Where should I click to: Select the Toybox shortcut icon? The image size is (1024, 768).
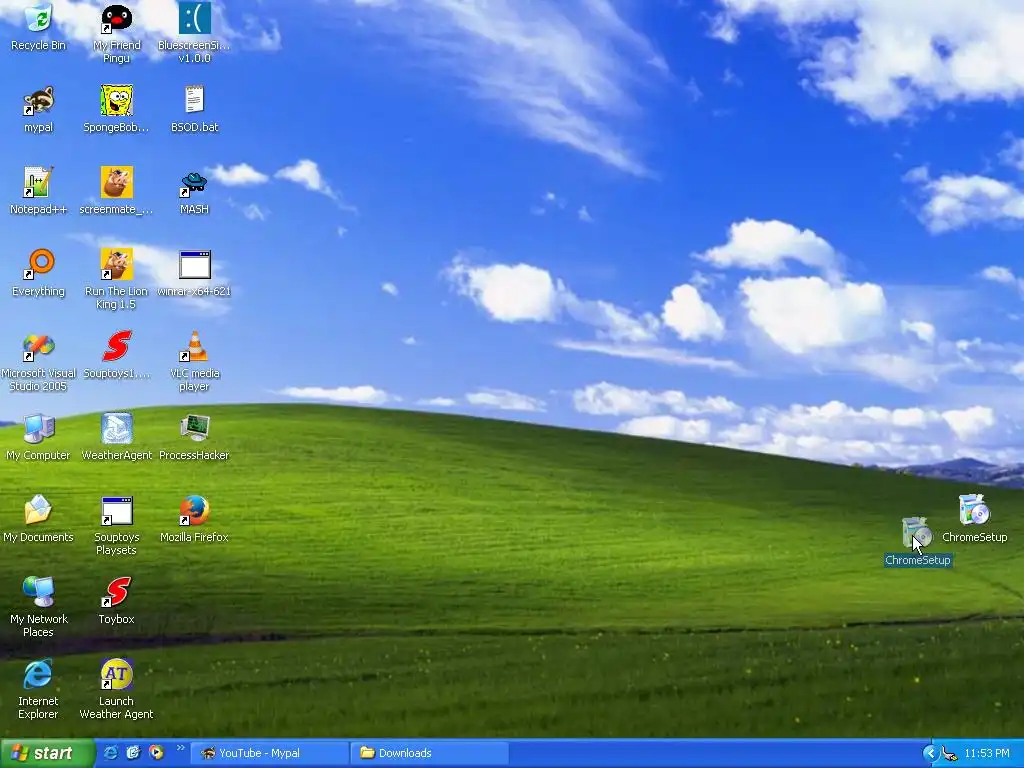[116, 601]
